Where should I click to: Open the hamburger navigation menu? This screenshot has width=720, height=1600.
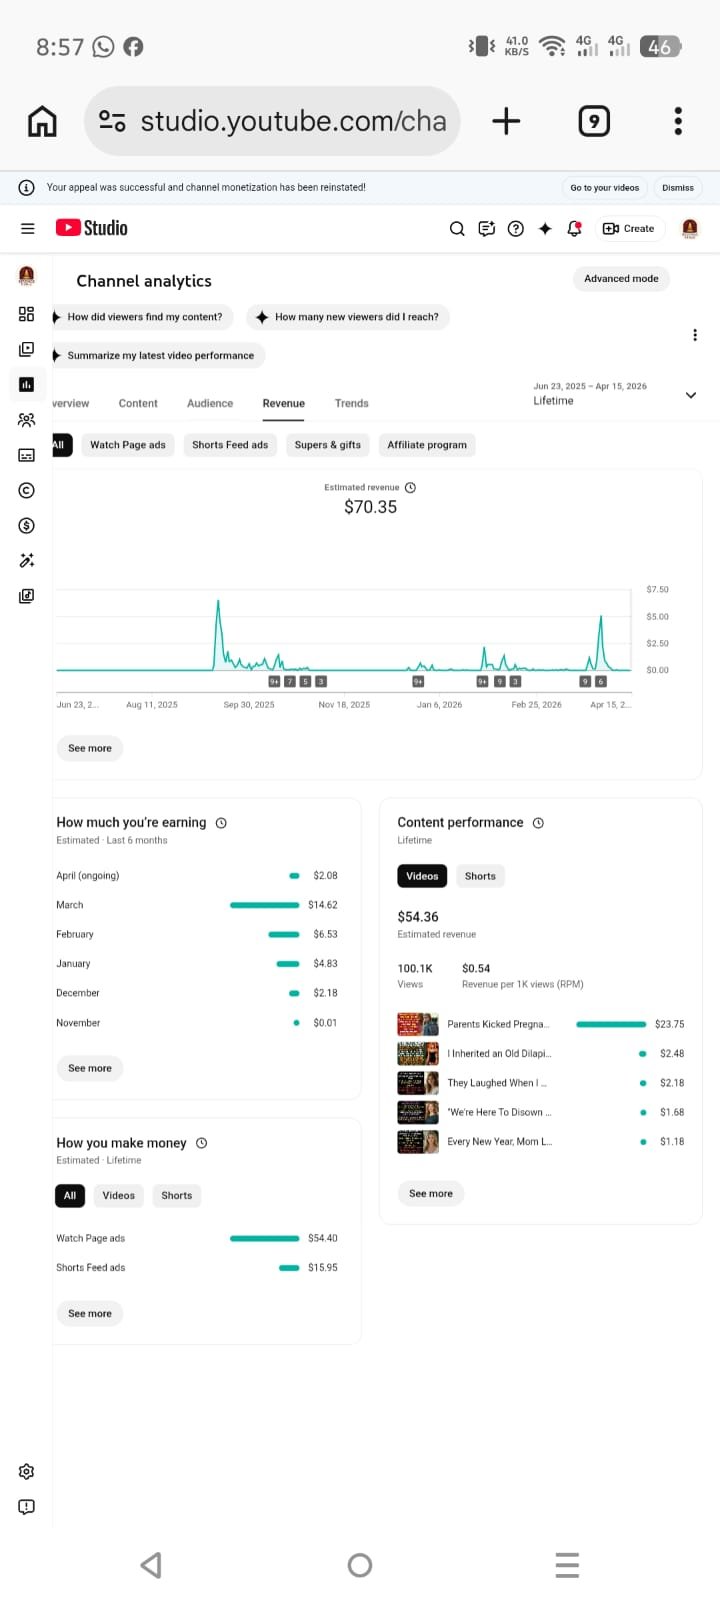click(x=28, y=228)
